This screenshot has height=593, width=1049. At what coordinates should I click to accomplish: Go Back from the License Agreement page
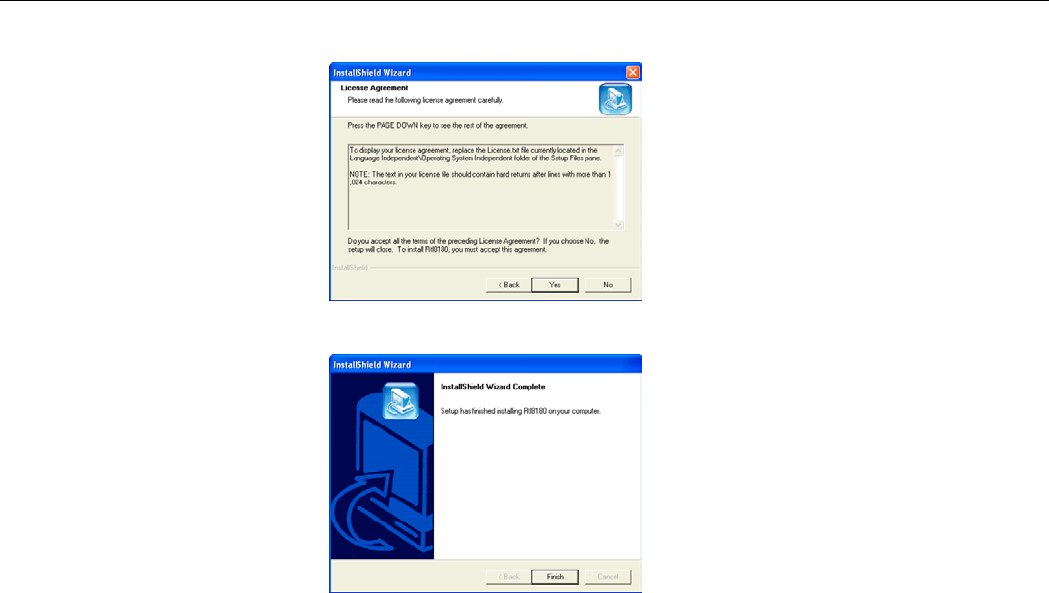508,284
